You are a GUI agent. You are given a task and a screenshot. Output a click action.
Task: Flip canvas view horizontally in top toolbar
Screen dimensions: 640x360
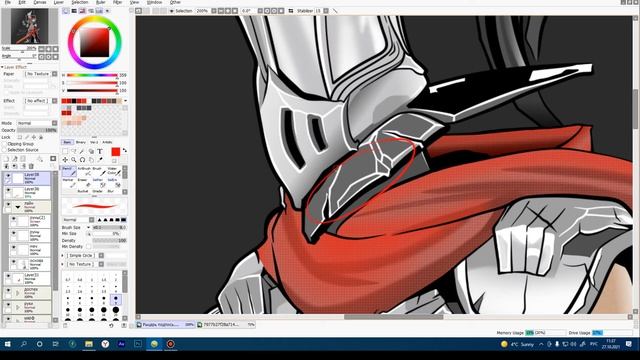[x=291, y=11]
